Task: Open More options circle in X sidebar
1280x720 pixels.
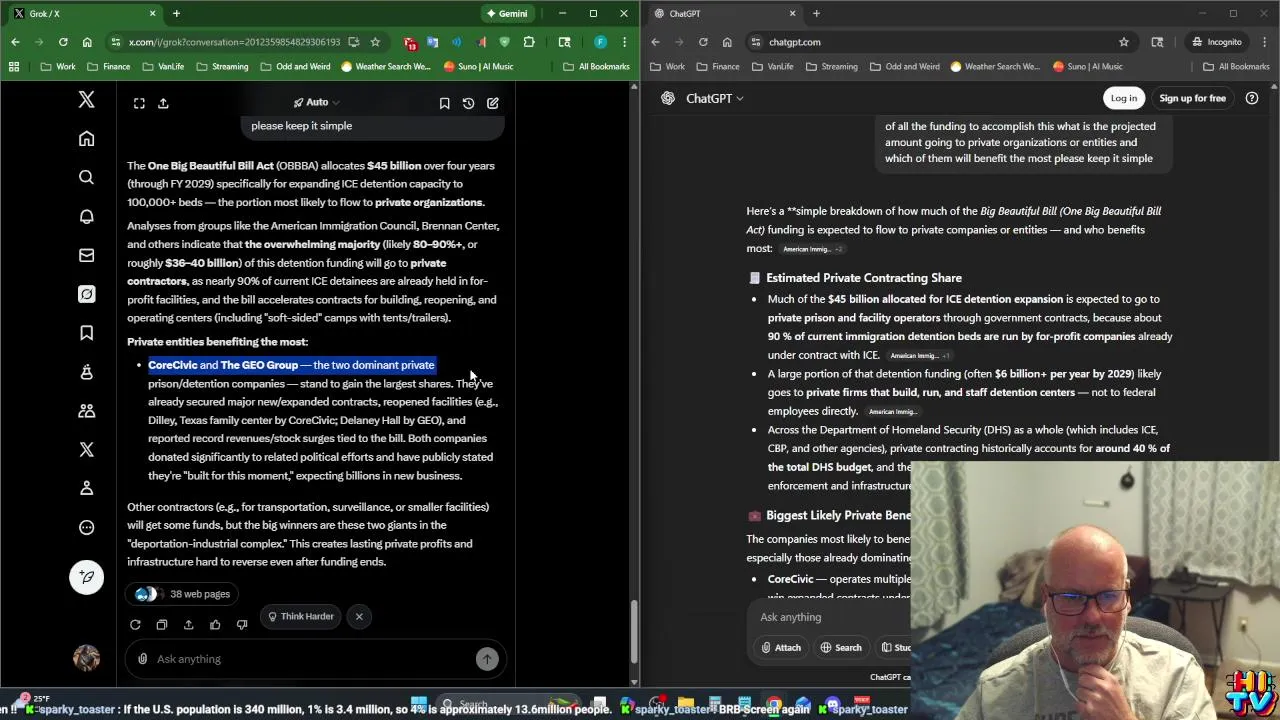Action: (x=86, y=527)
